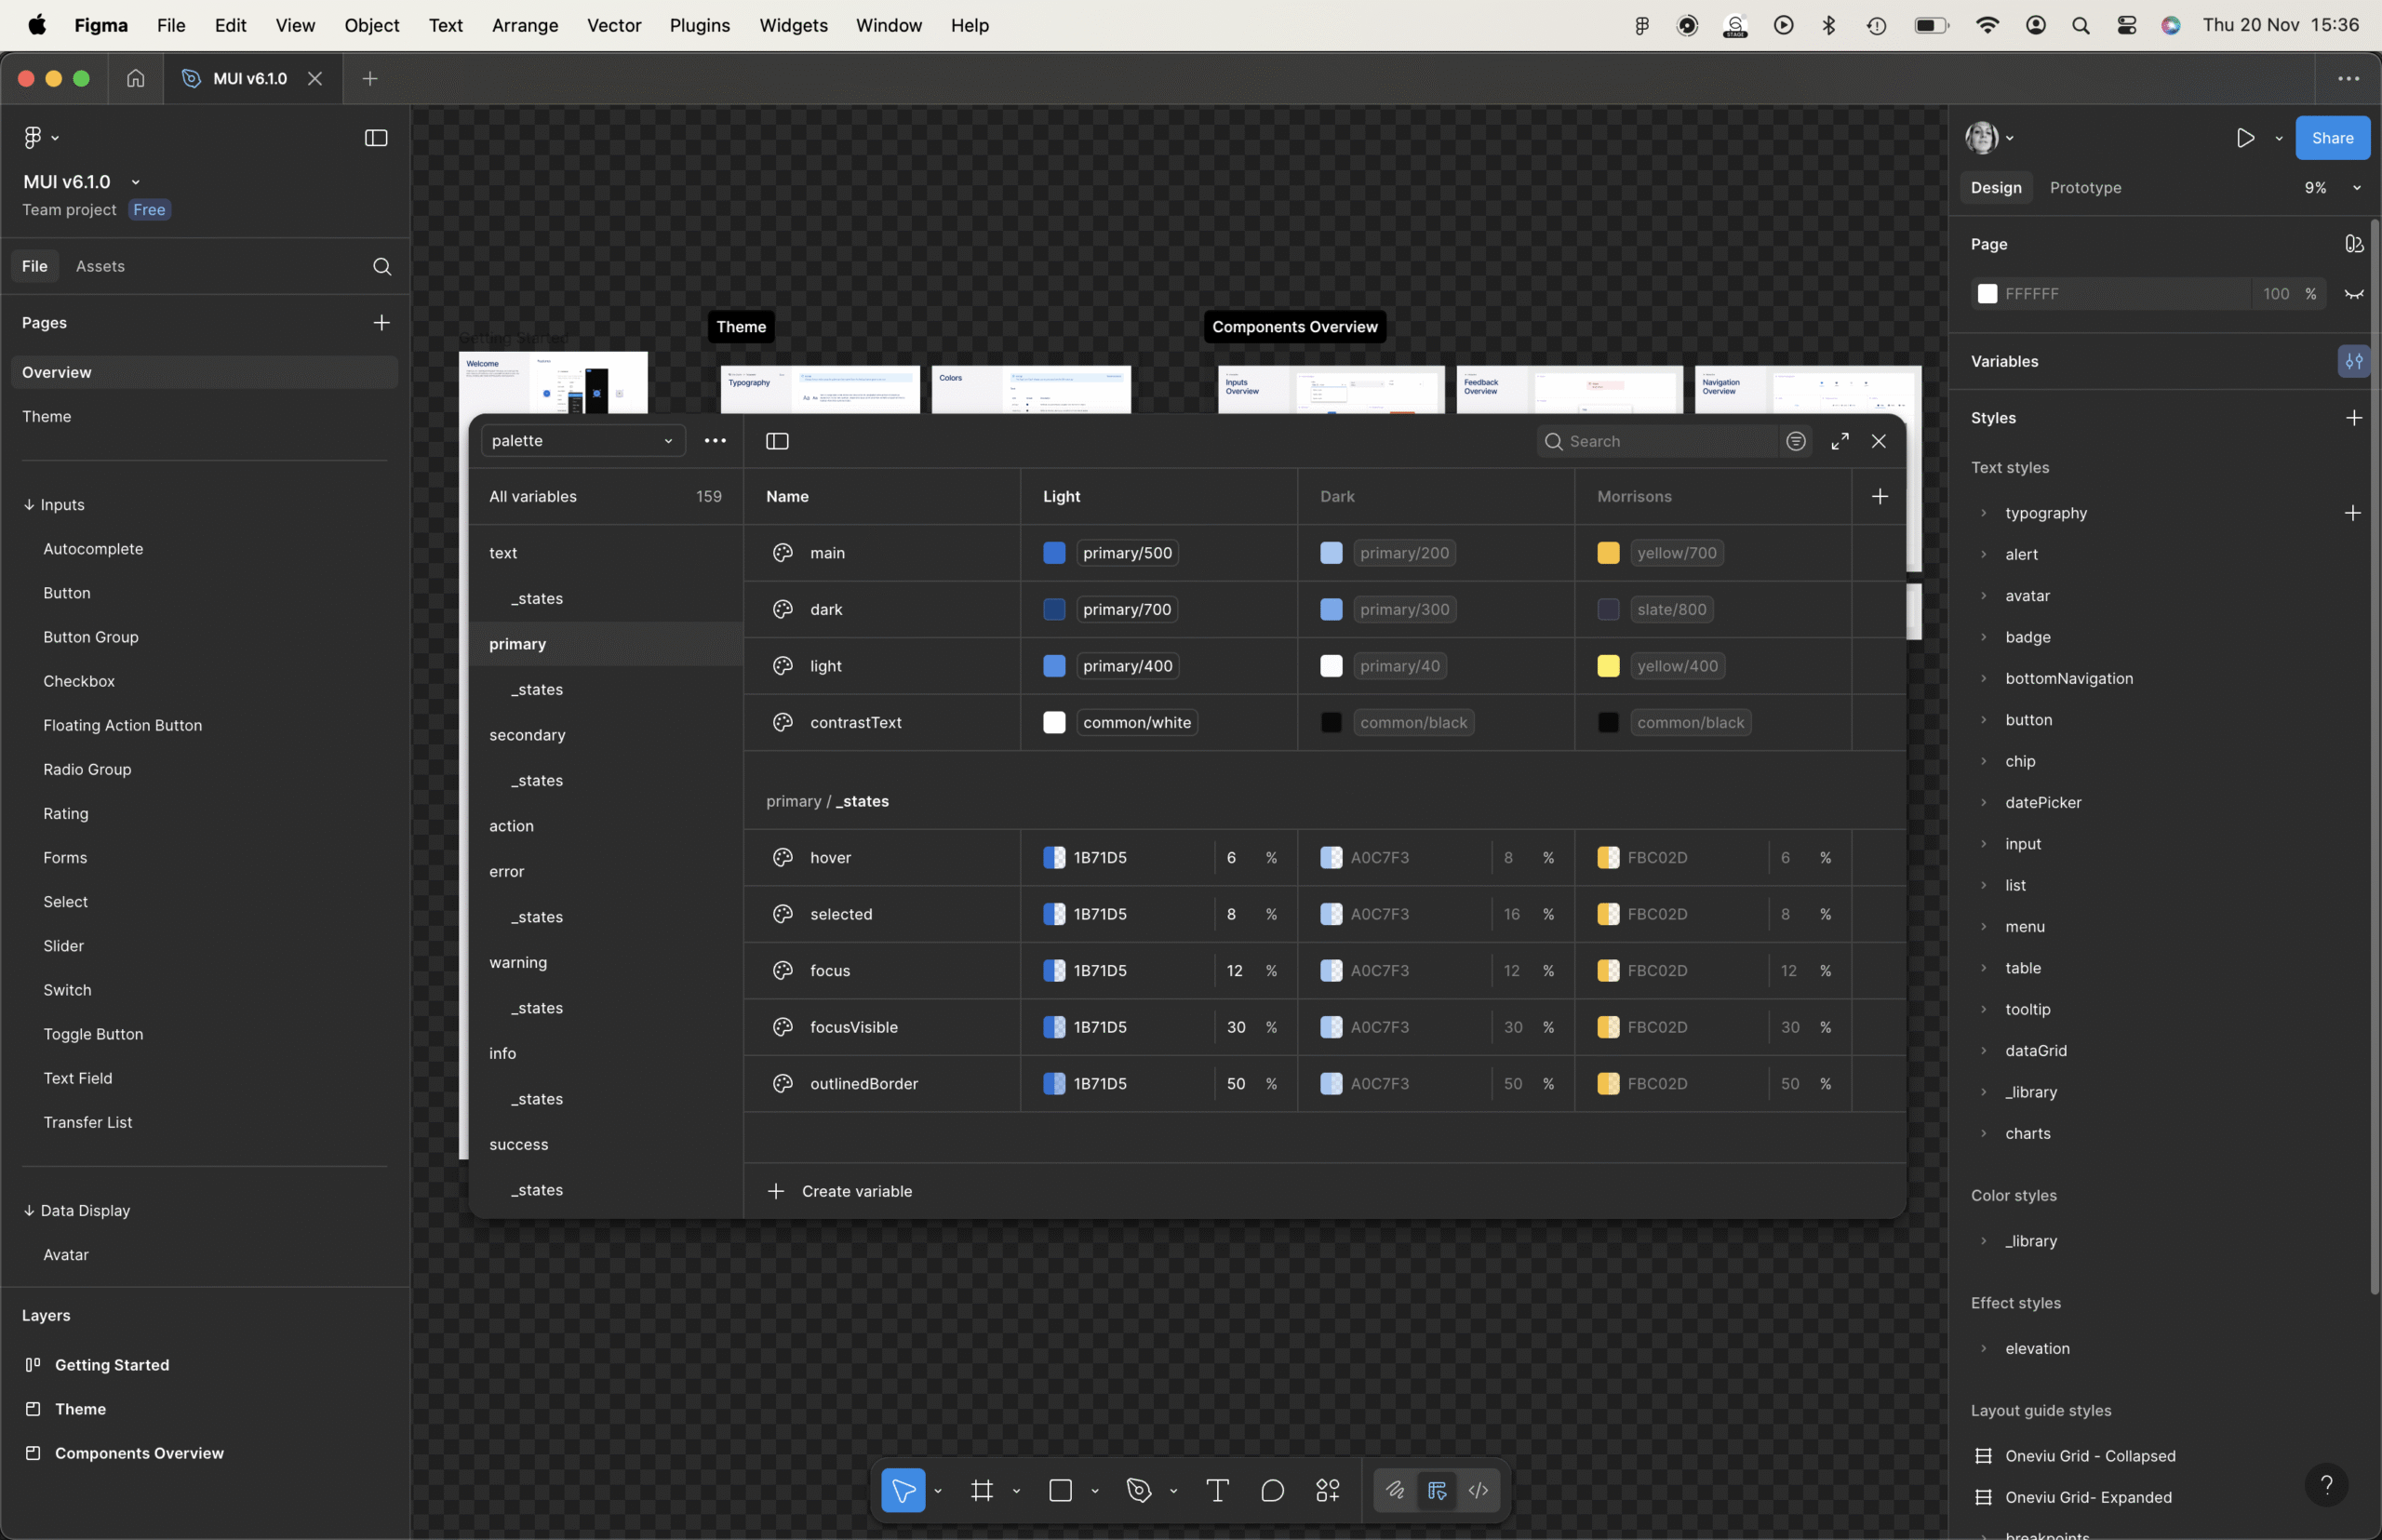This screenshot has height=1540, width=2382.
Task: Expand the typography text styles group
Action: click(x=1984, y=513)
